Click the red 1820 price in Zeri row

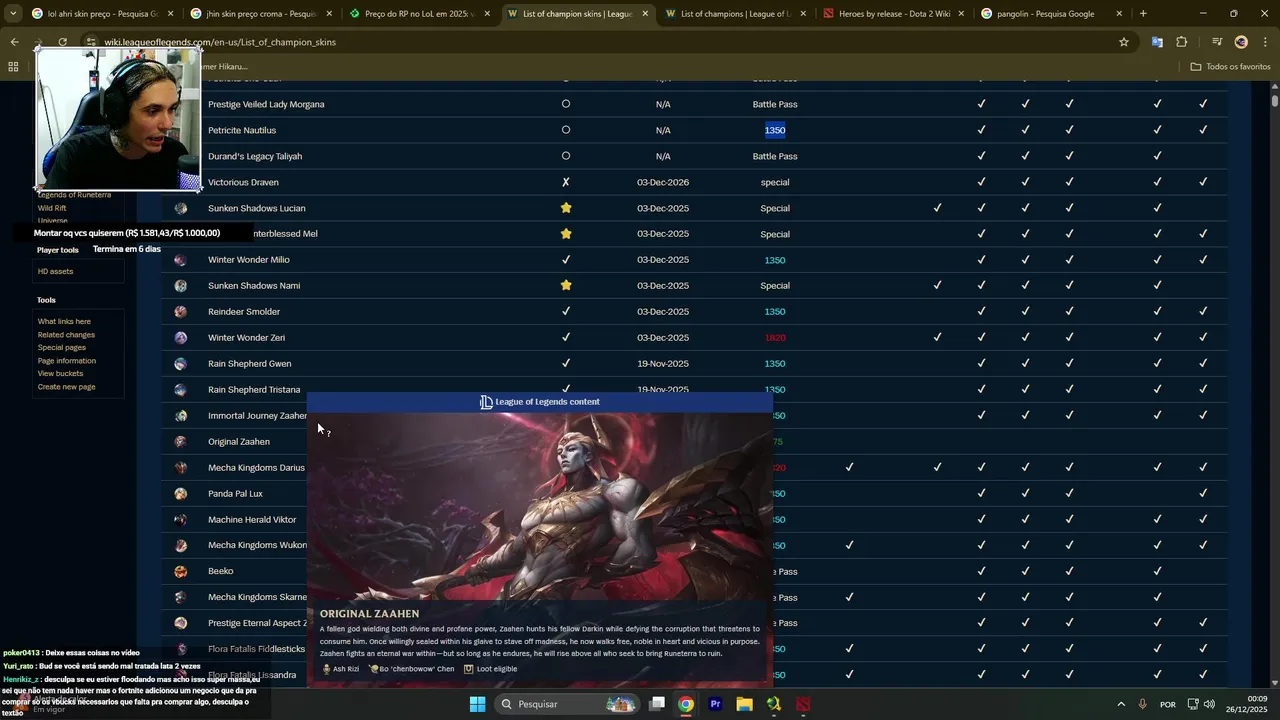[775, 338]
